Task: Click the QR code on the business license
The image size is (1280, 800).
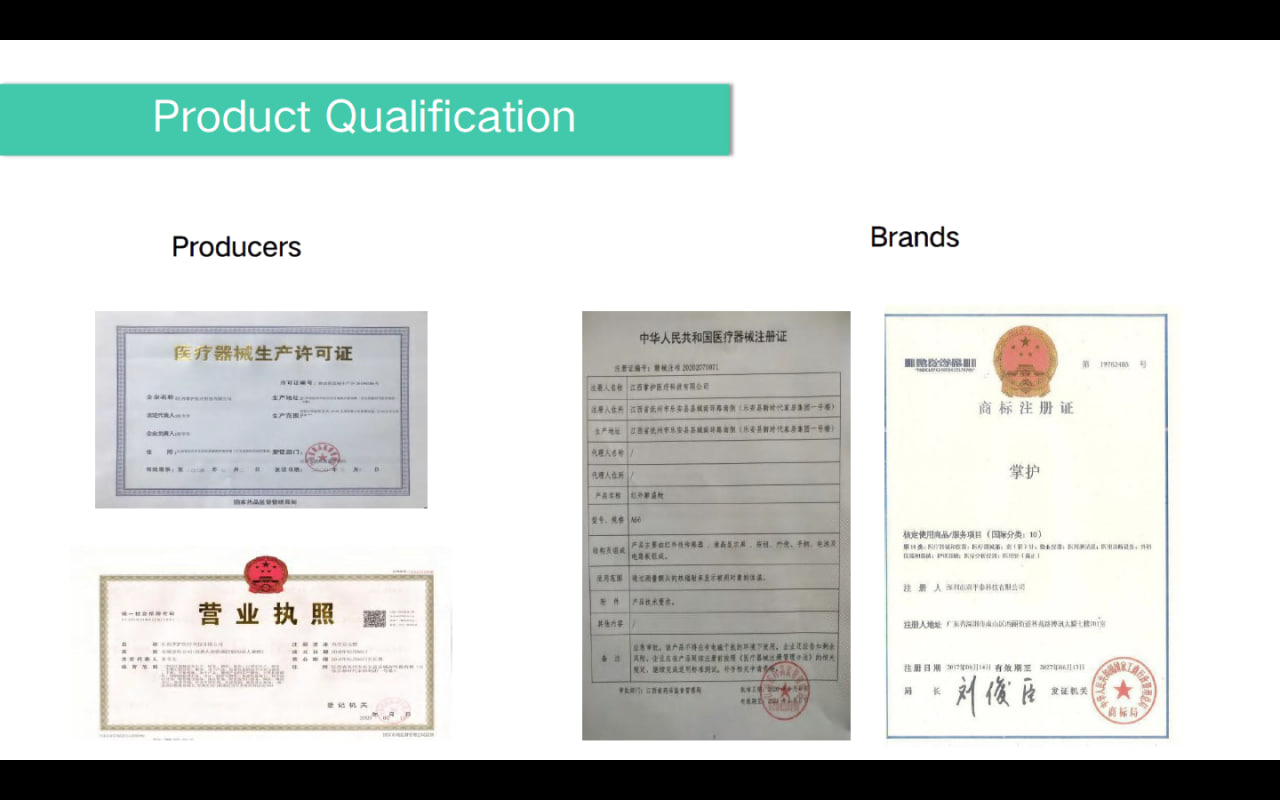Action: point(375,621)
